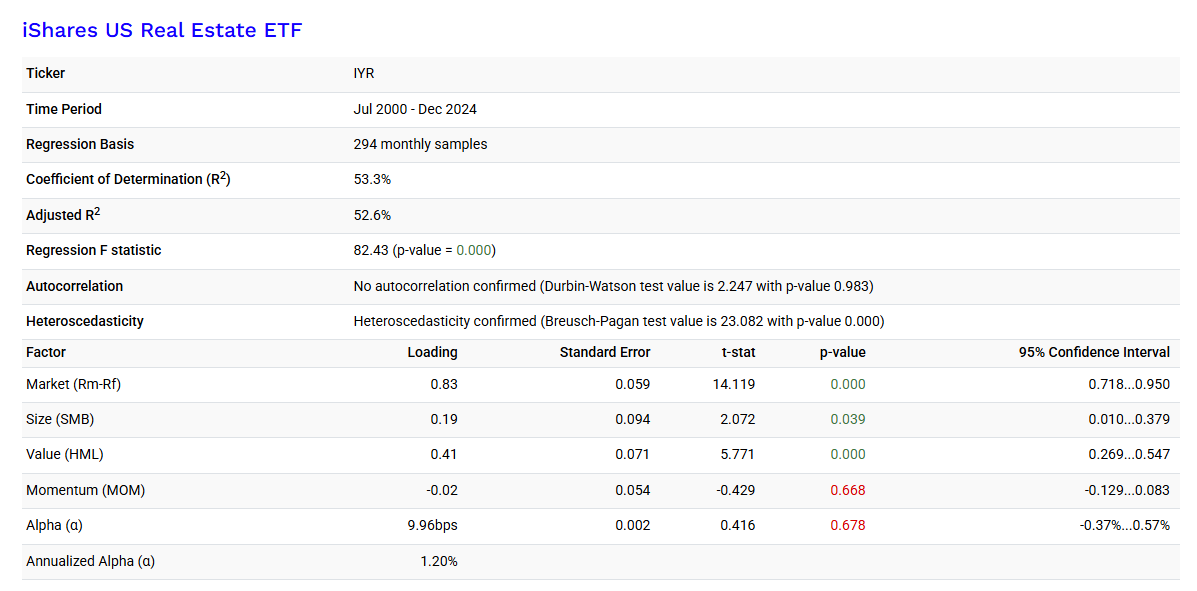Click the Adjusted R² label
The image size is (1197, 591).
(x=63, y=215)
